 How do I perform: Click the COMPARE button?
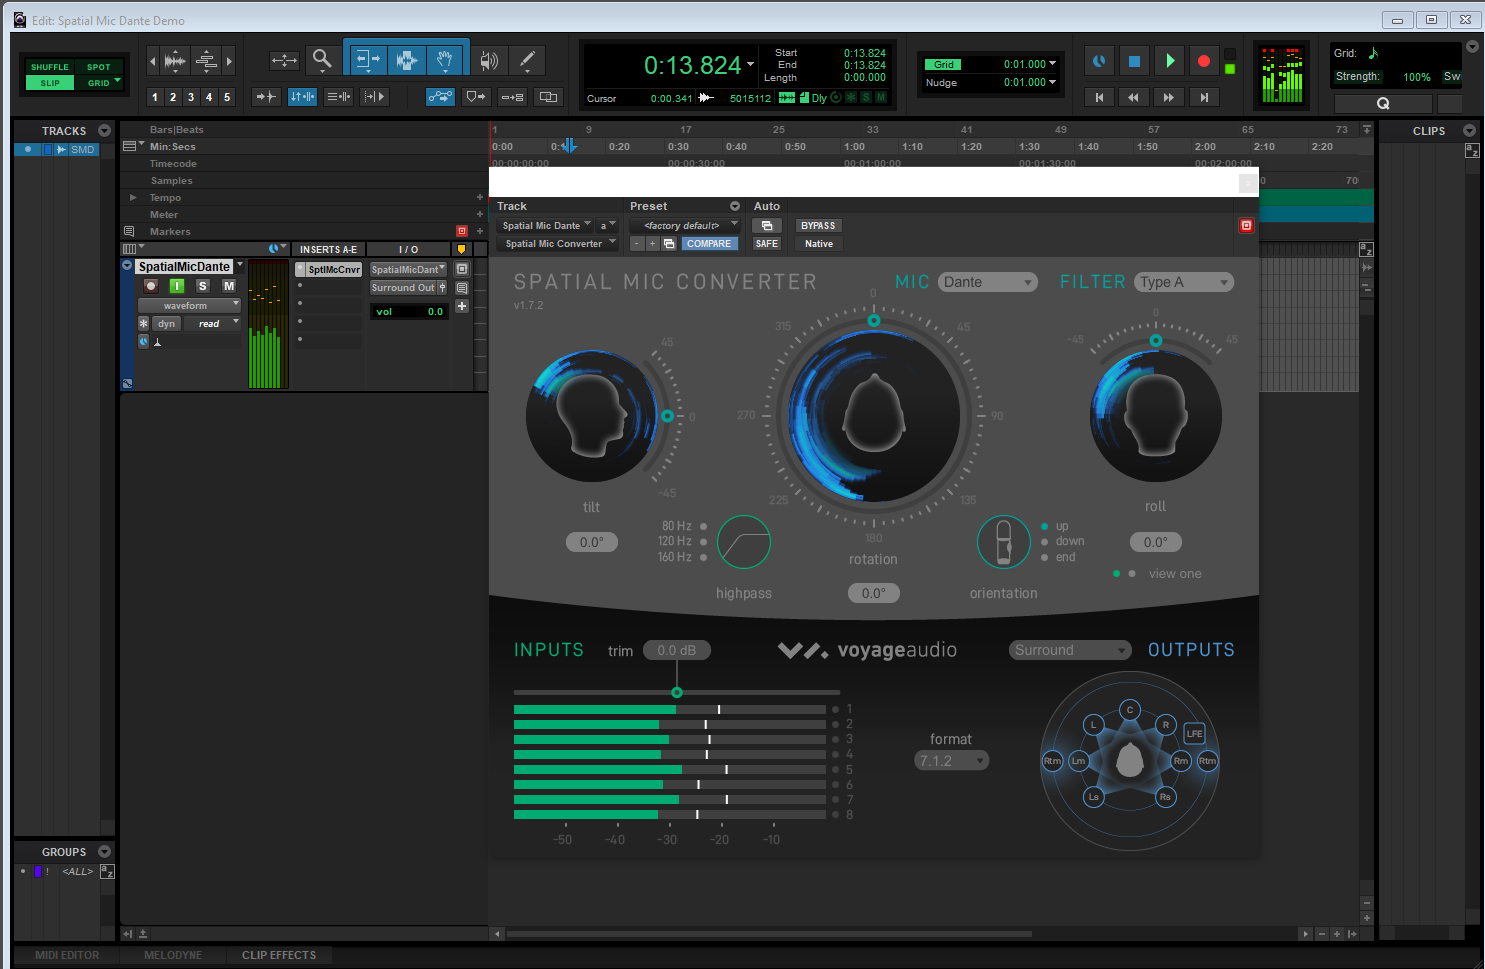point(709,243)
